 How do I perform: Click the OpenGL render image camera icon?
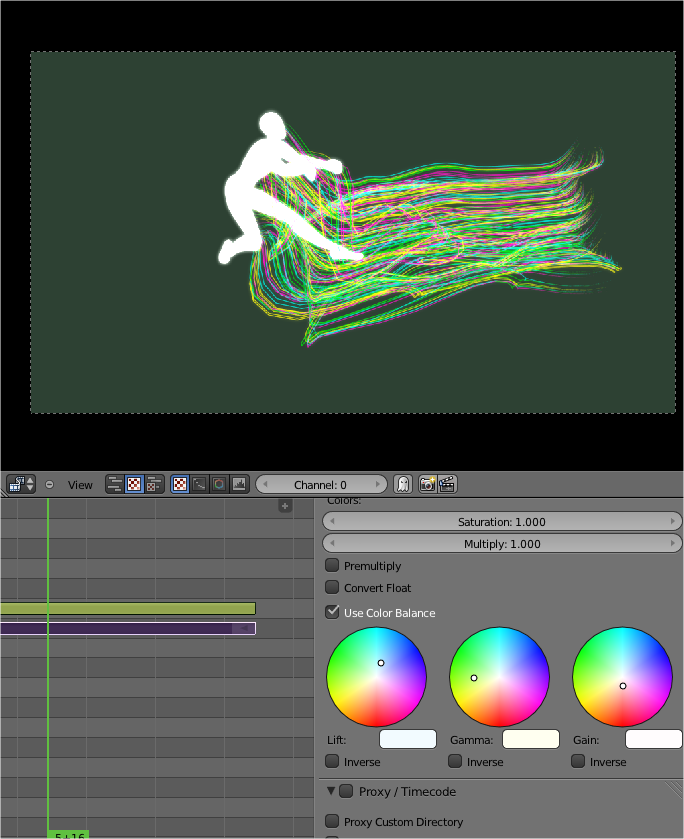tap(427, 484)
